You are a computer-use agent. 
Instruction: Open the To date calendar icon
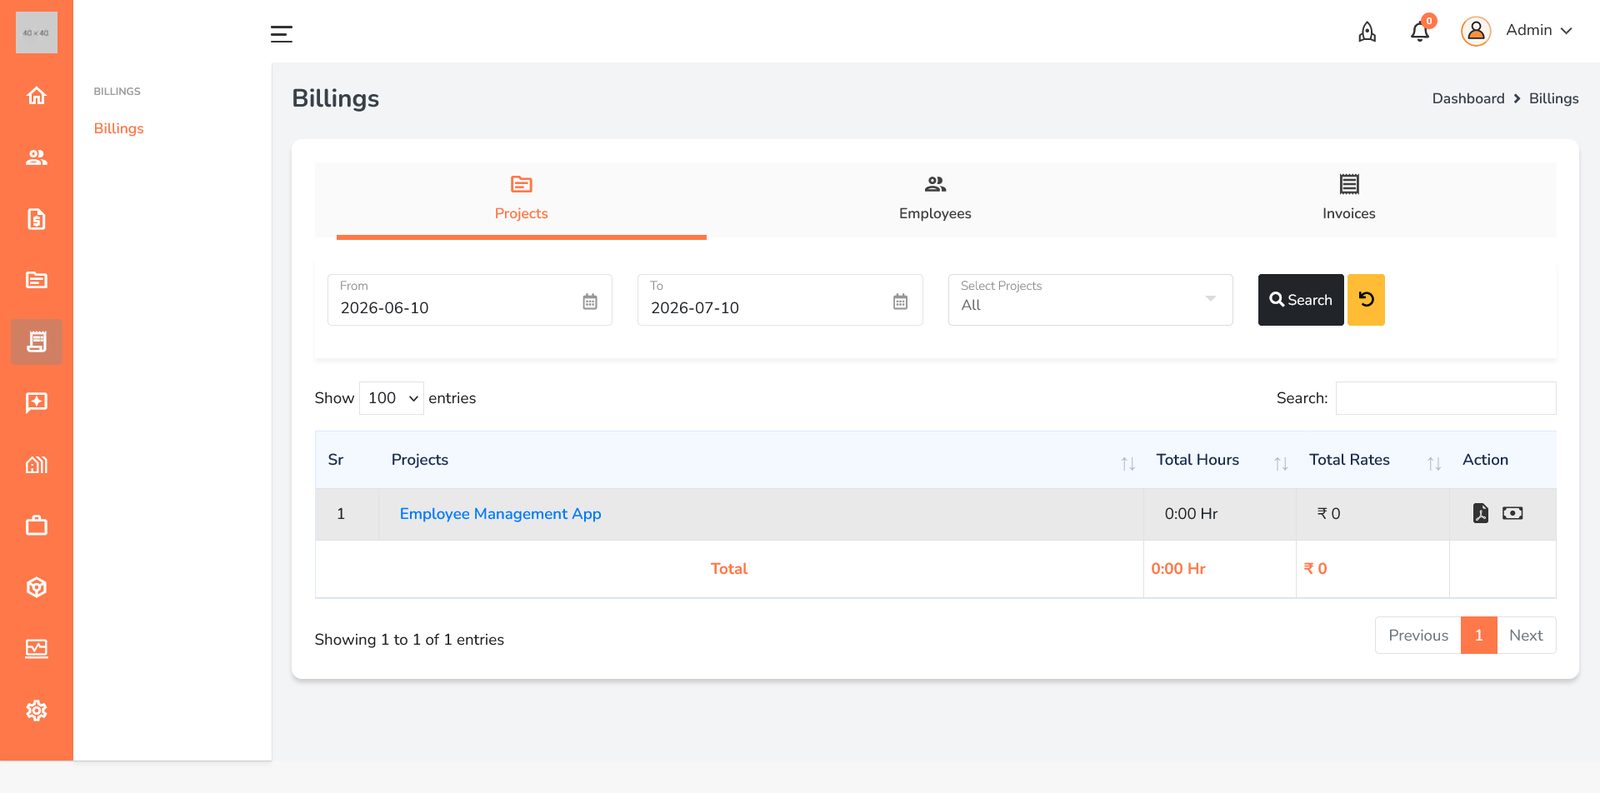(x=900, y=302)
